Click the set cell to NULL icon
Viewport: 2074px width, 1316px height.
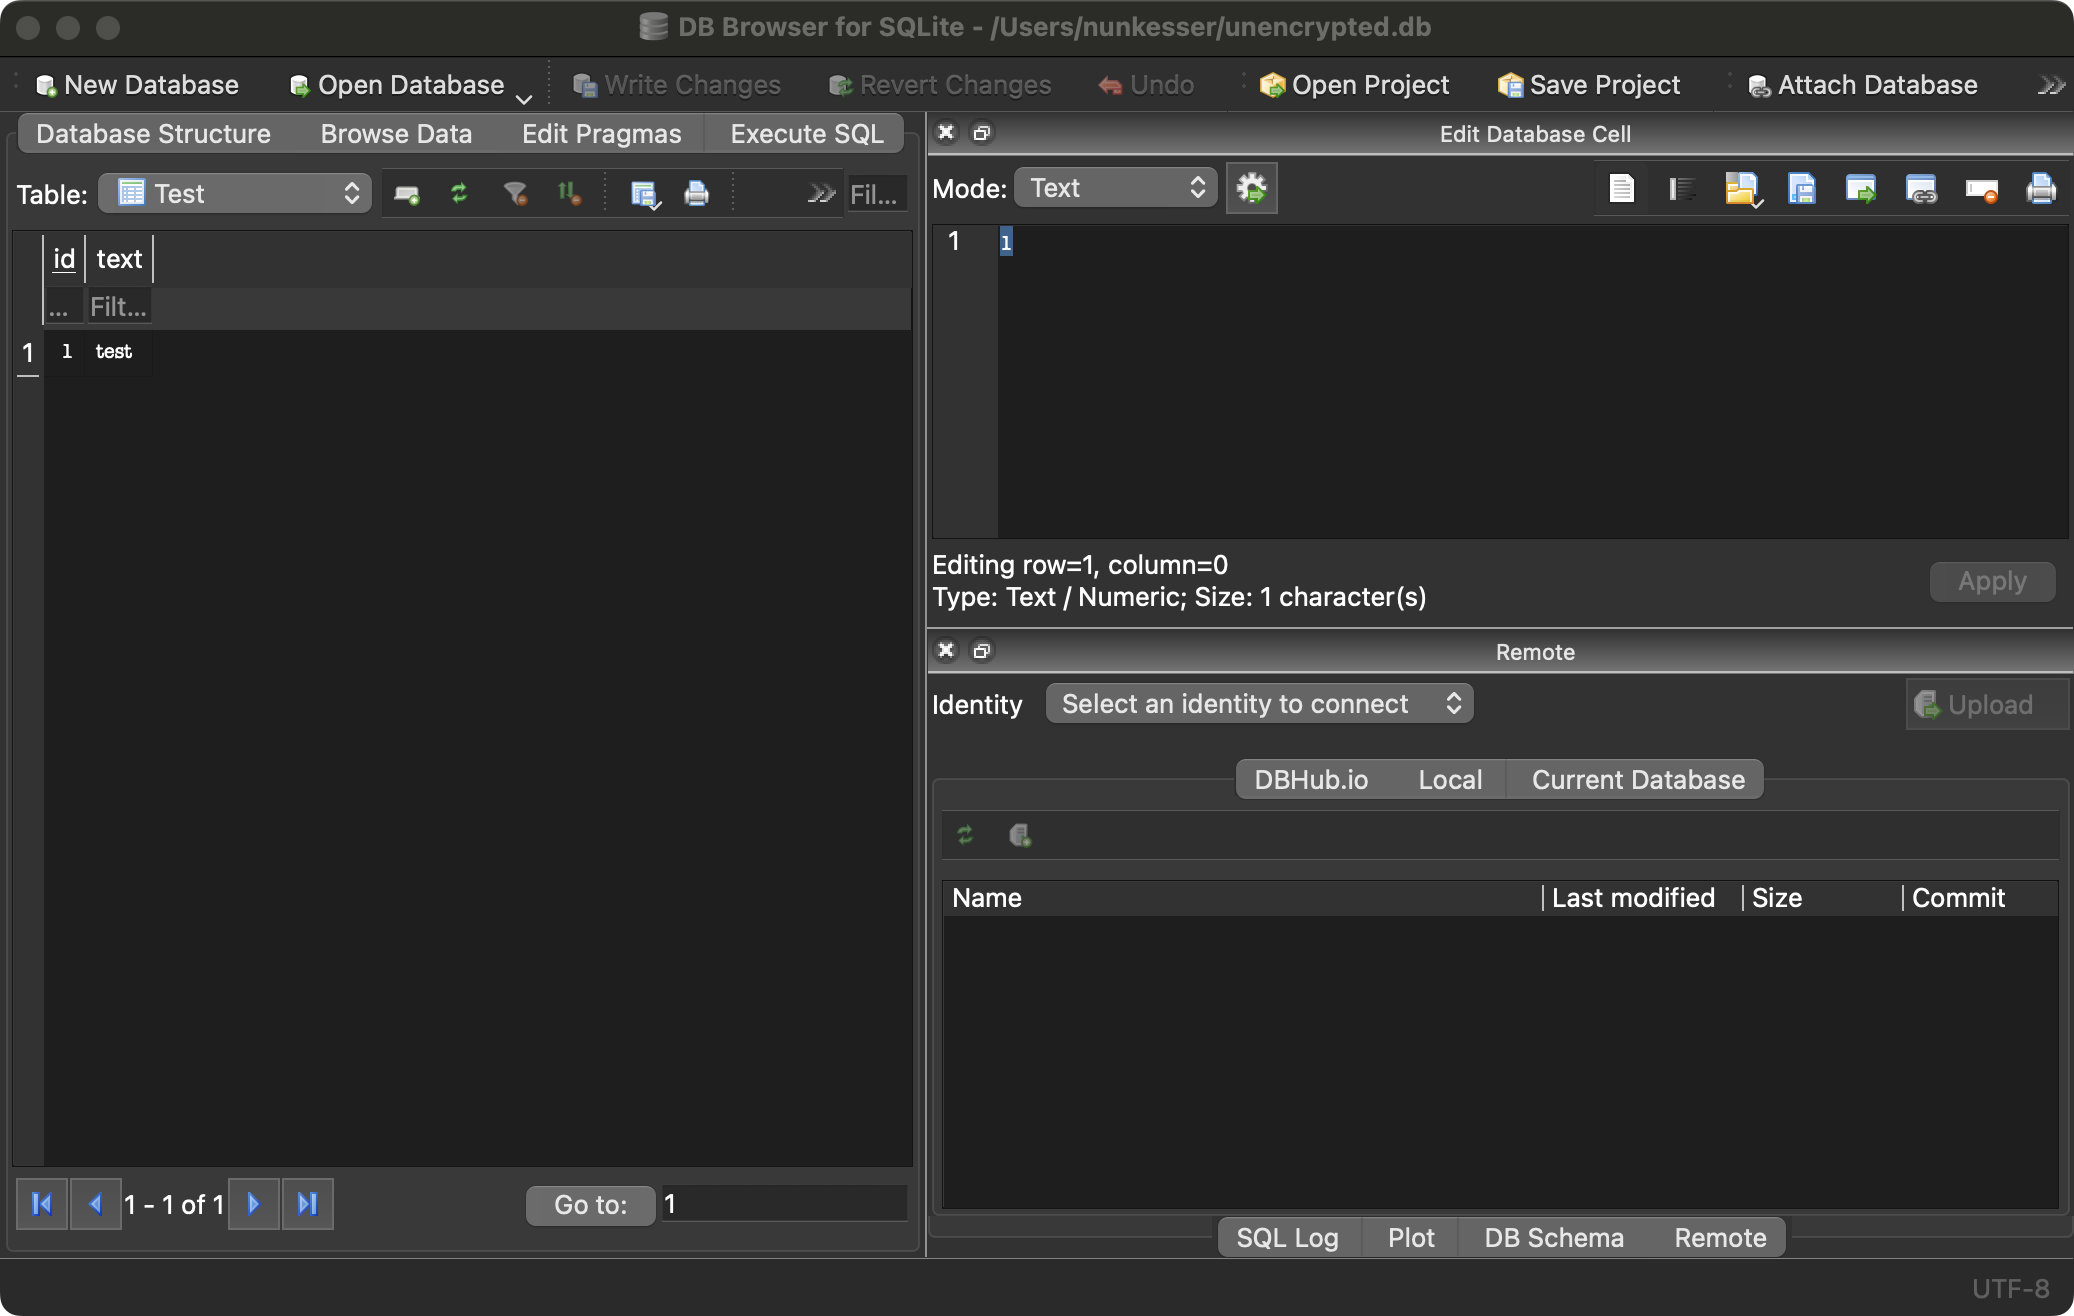1981,189
